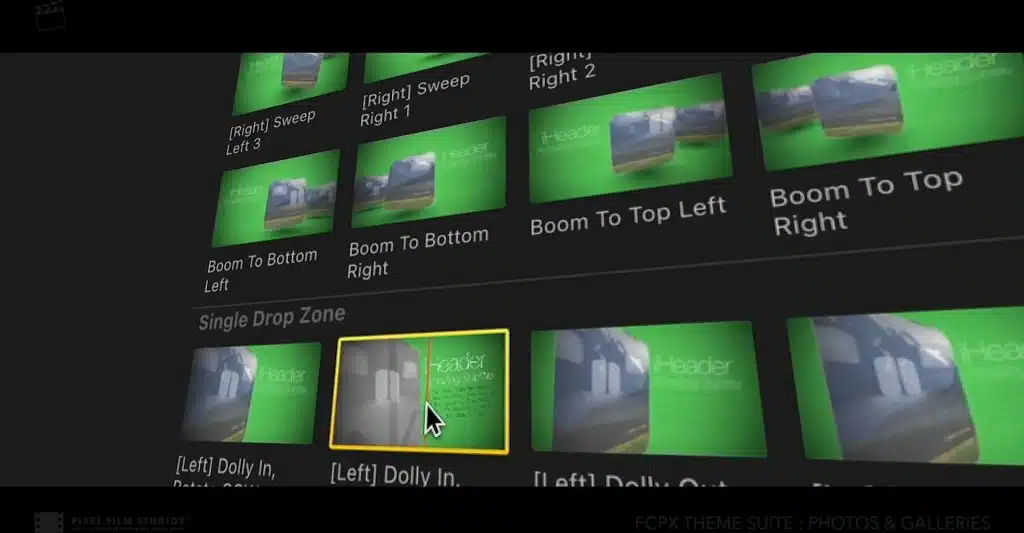
Task: Select the Boom To Top Right thumbnail
Action: point(888,110)
